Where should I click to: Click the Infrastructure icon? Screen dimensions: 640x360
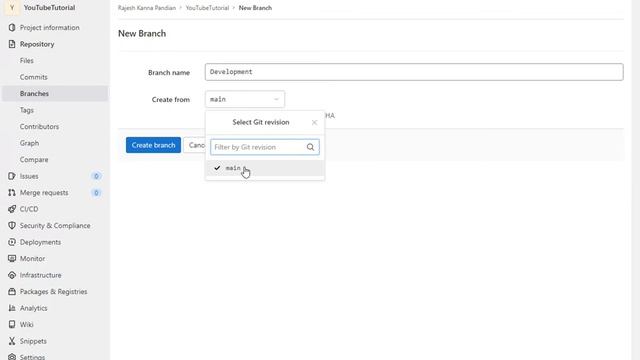(12, 275)
